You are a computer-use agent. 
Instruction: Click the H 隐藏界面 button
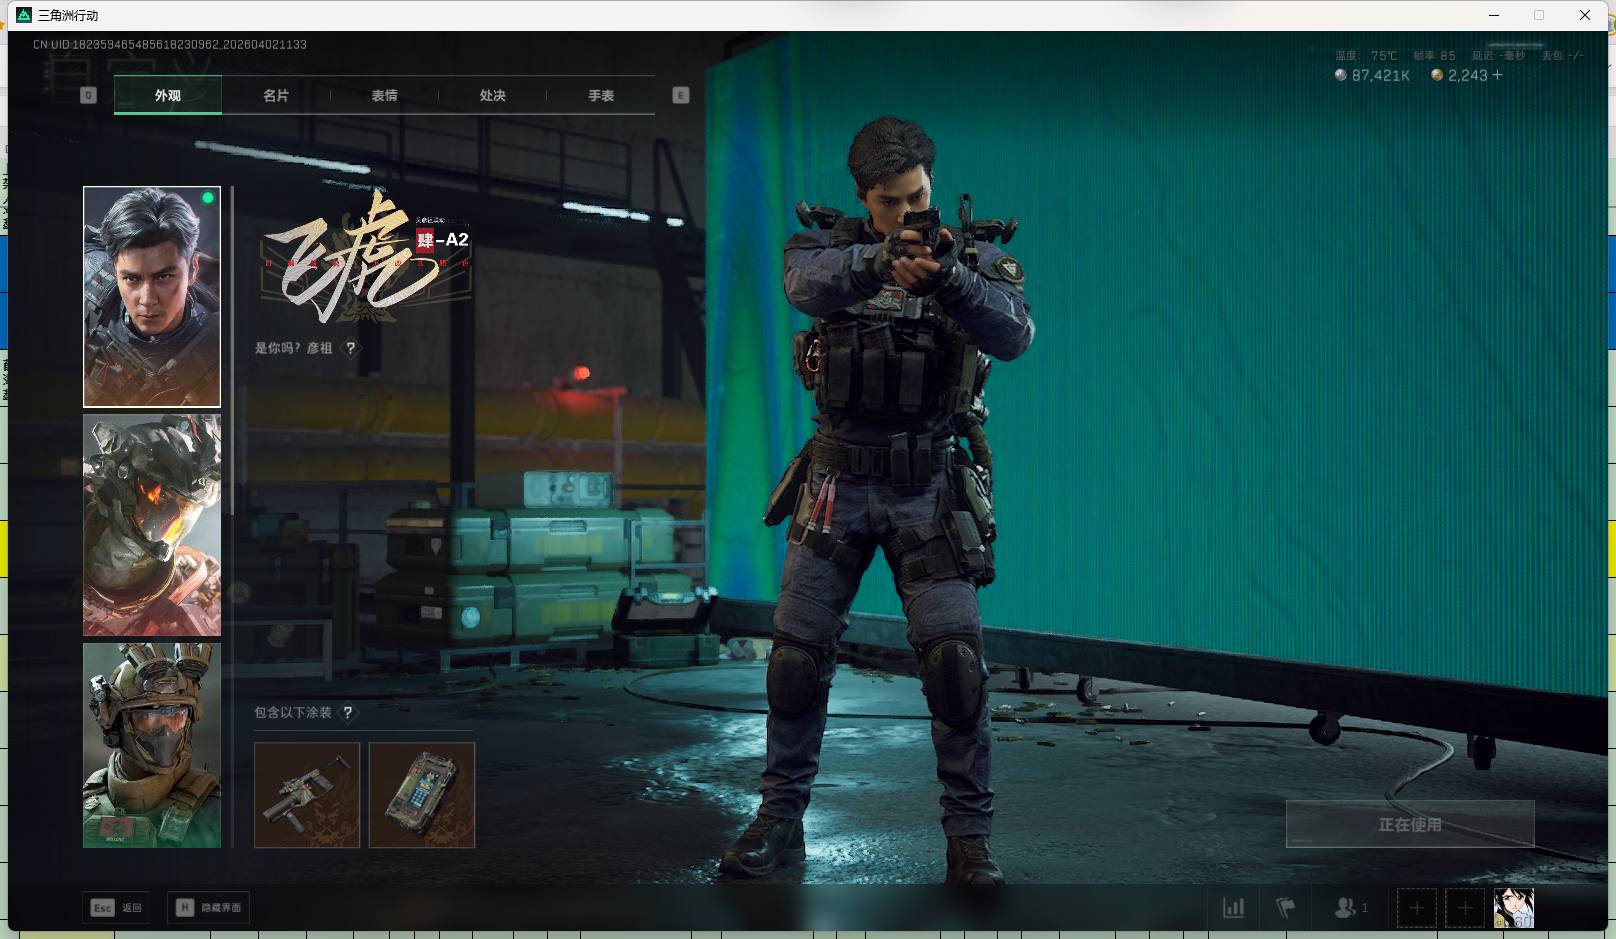(x=208, y=907)
